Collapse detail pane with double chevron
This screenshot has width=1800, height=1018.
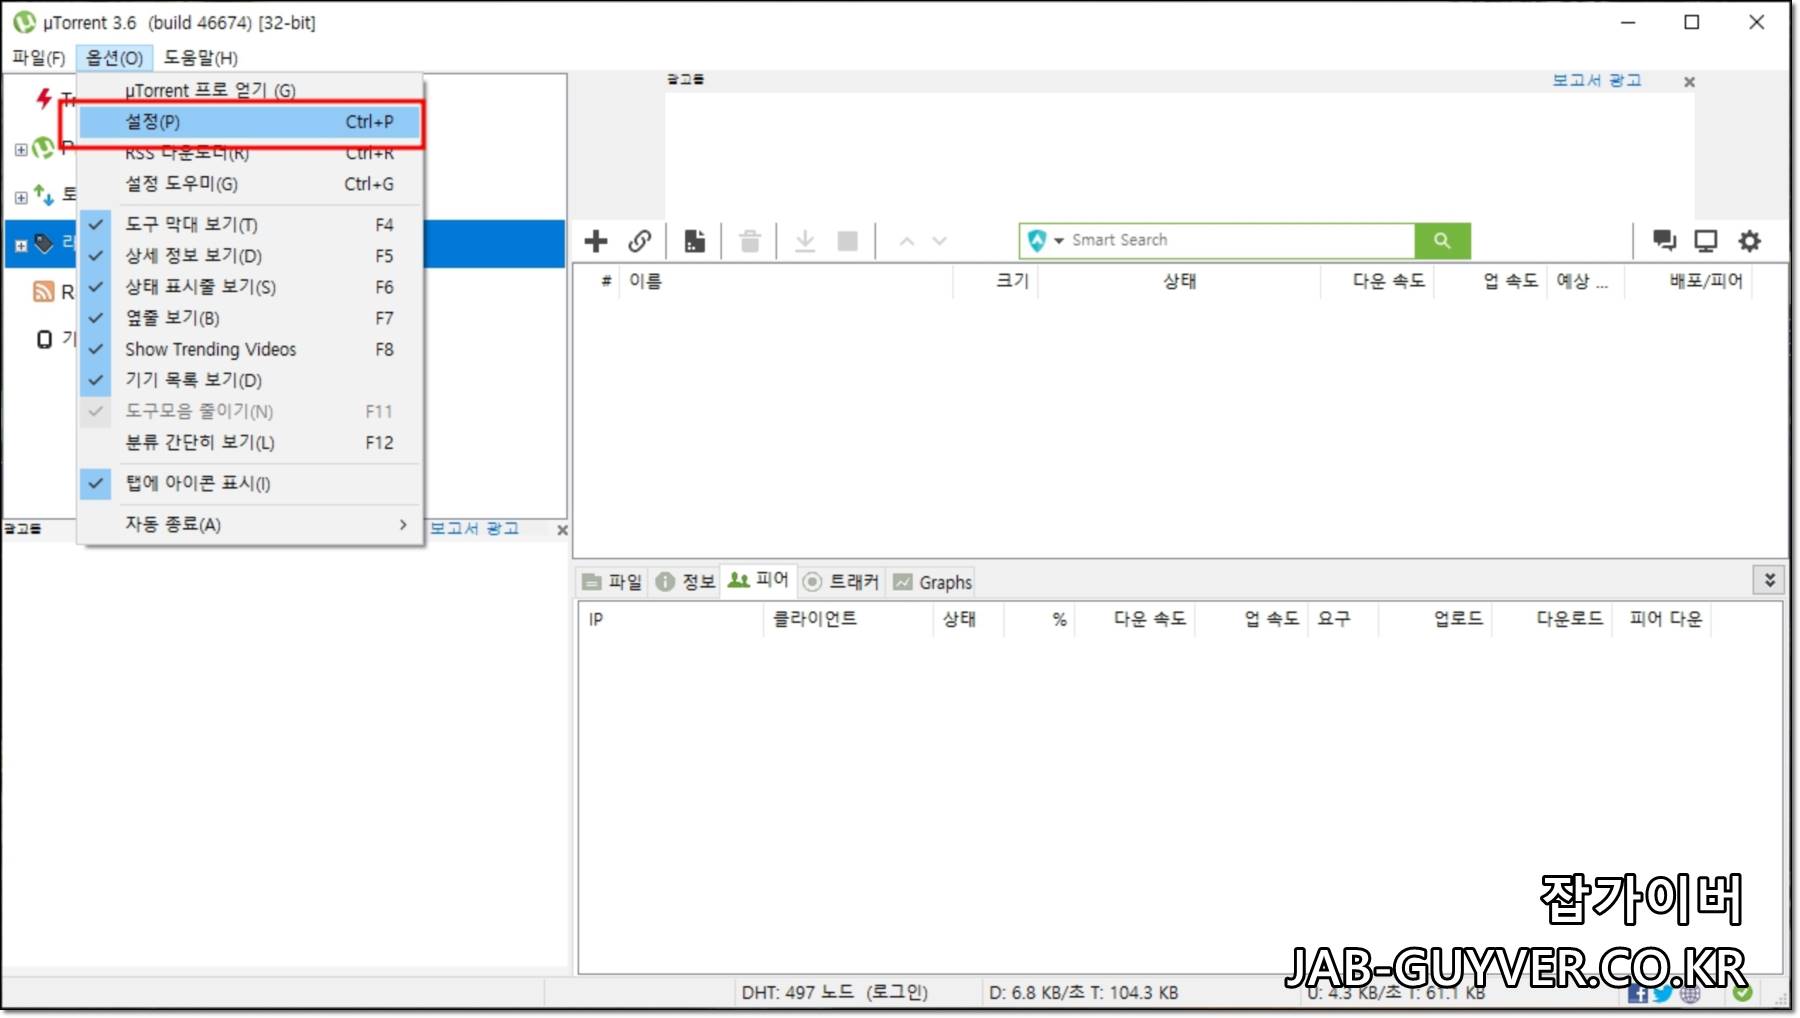click(1769, 580)
